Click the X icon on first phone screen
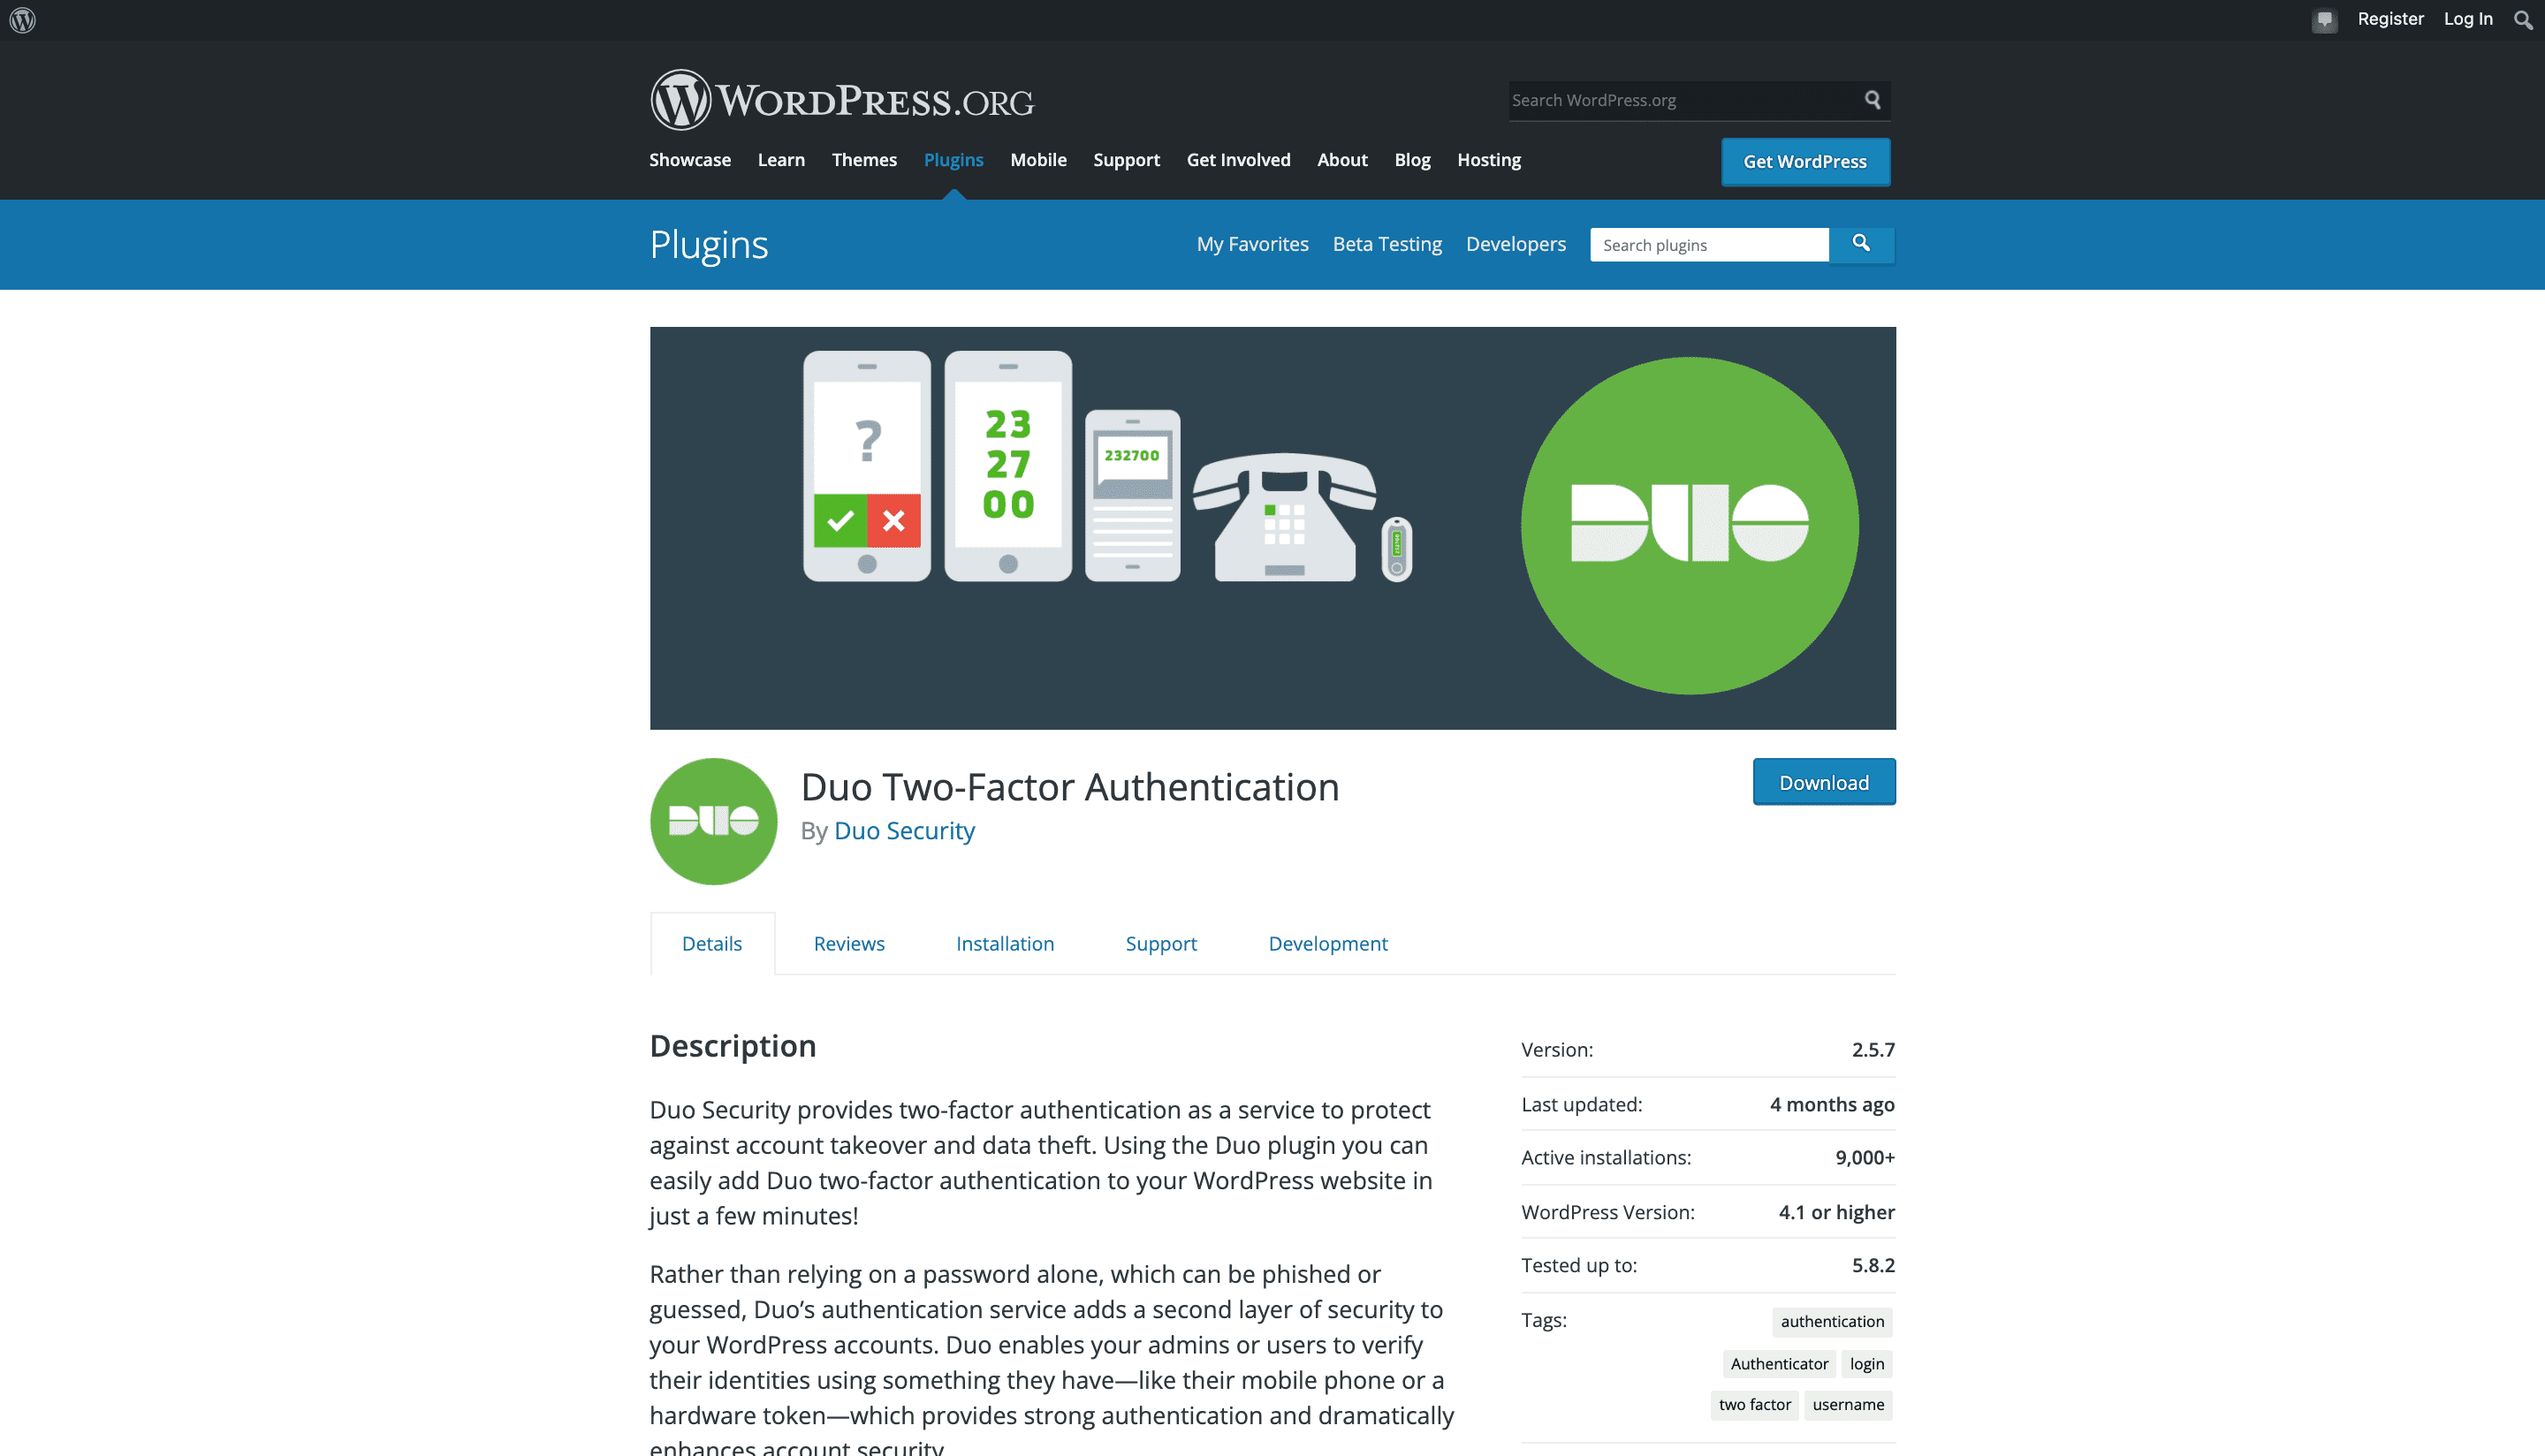Viewport: 2545px width, 1456px height. click(893, 521)
